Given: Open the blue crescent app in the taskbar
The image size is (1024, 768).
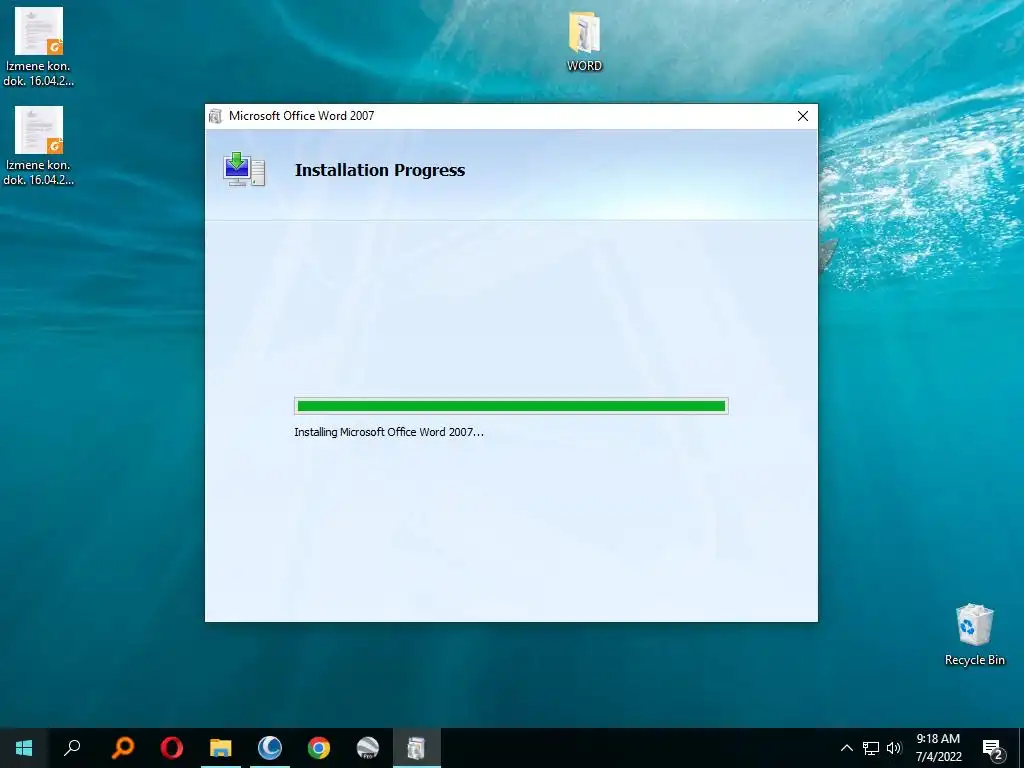Looking at the screenshot, I should [270, 748].
